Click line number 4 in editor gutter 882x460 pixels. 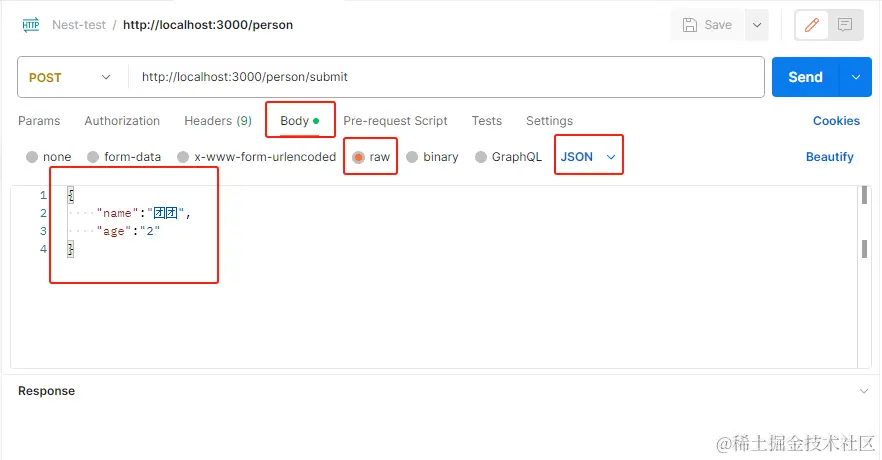pos(43,249)
